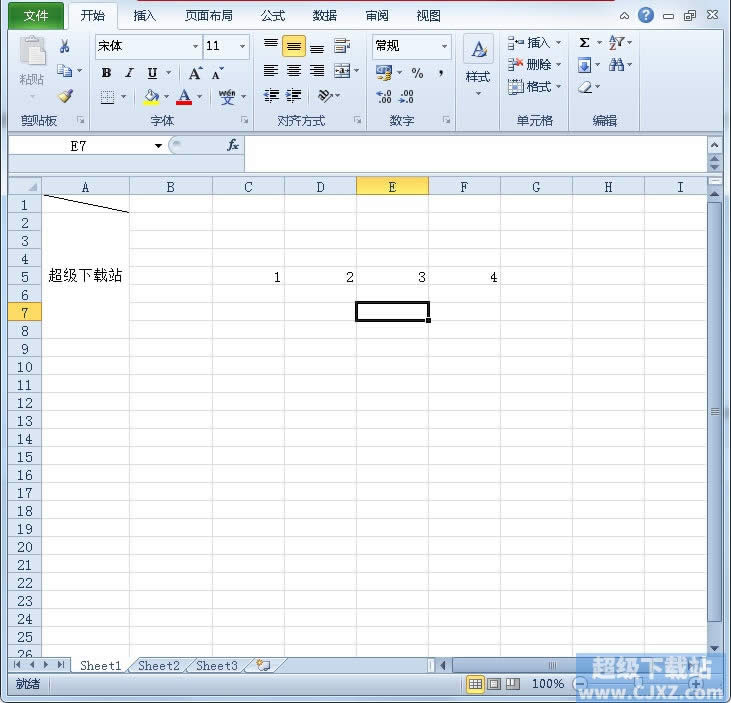Expand the Merge cells dropdown arrow
The image size is (731, 703).
(x=357, y=71)
